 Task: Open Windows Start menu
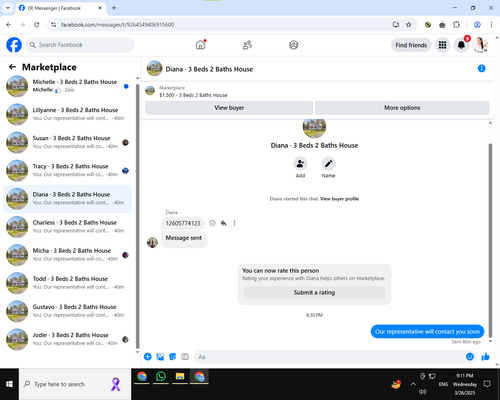coord(9,384)
